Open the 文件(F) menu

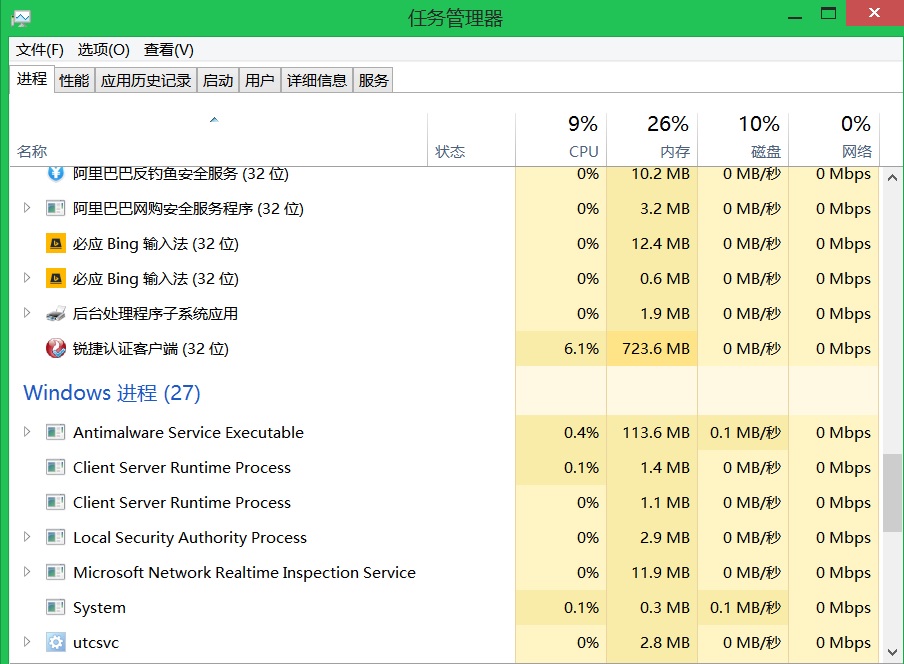click(x=39, y=50)
